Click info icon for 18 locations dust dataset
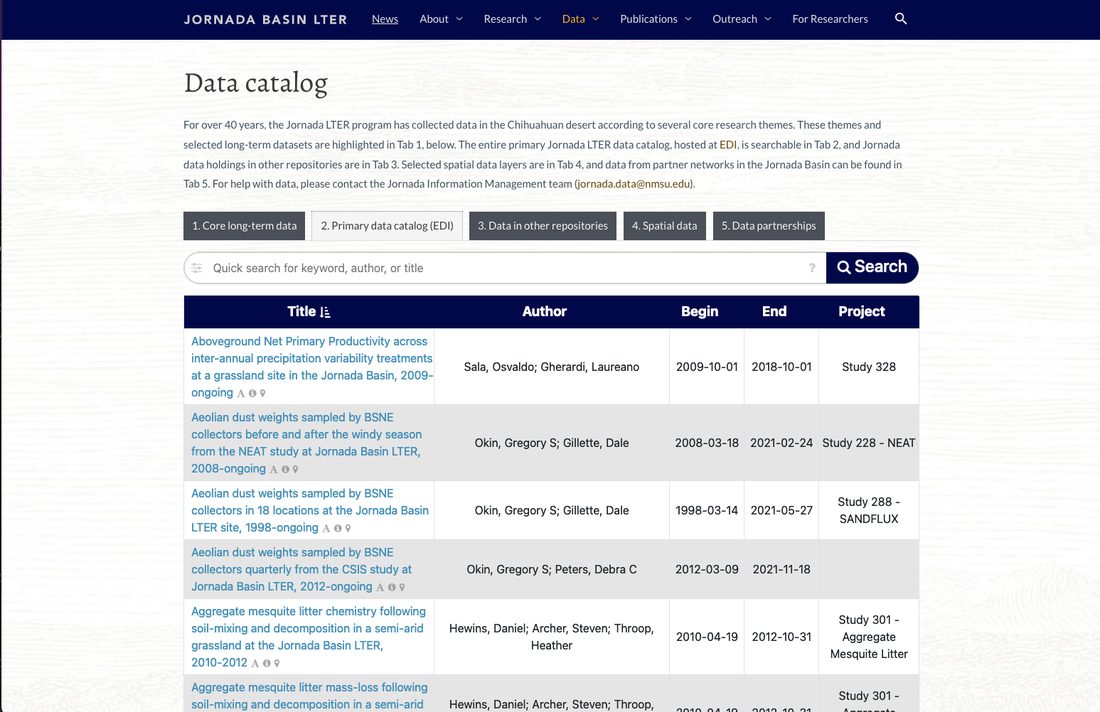The height and width of the screenshot is (712, 1100). click(x=337, y=528)
